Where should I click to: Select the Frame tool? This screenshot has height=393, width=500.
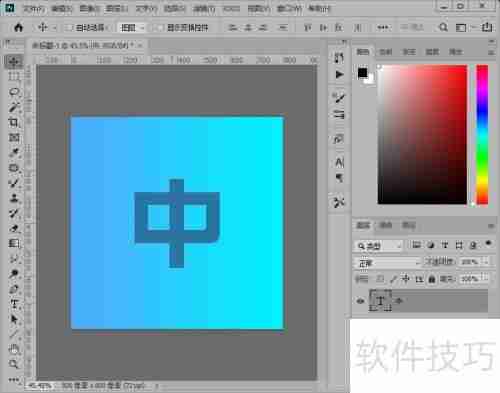[x=14, y=137]
